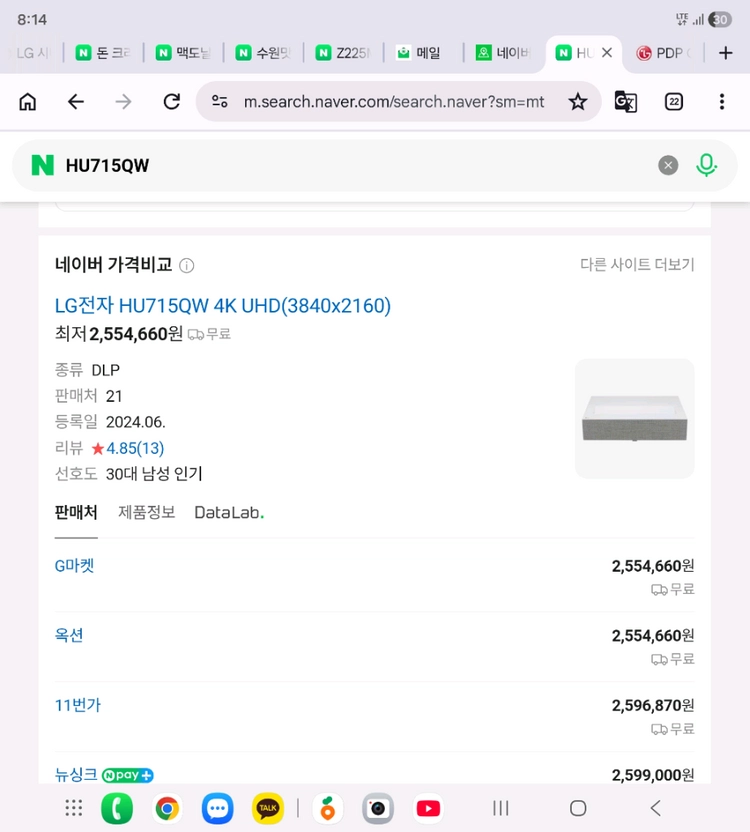Open the G마켓 seller link
The height and width of the screenshot is (832, 750).
74,566
